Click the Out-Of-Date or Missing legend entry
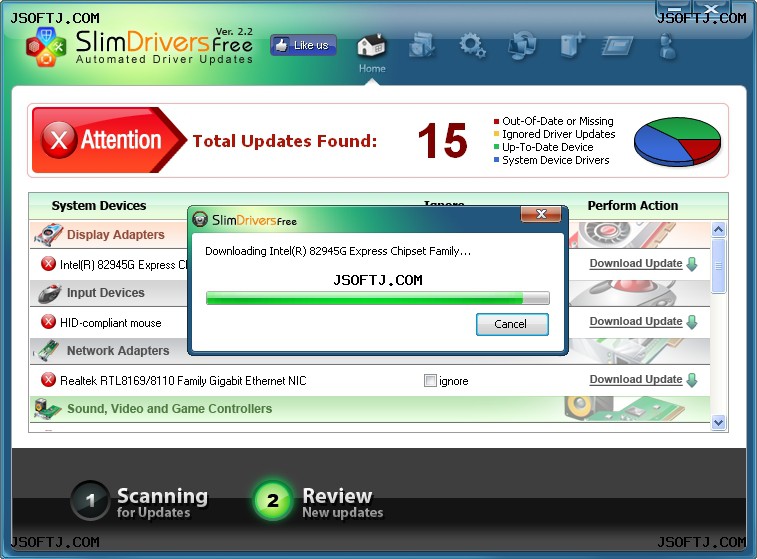This screenshot has width=757, height=559. [x=554, y=121]
